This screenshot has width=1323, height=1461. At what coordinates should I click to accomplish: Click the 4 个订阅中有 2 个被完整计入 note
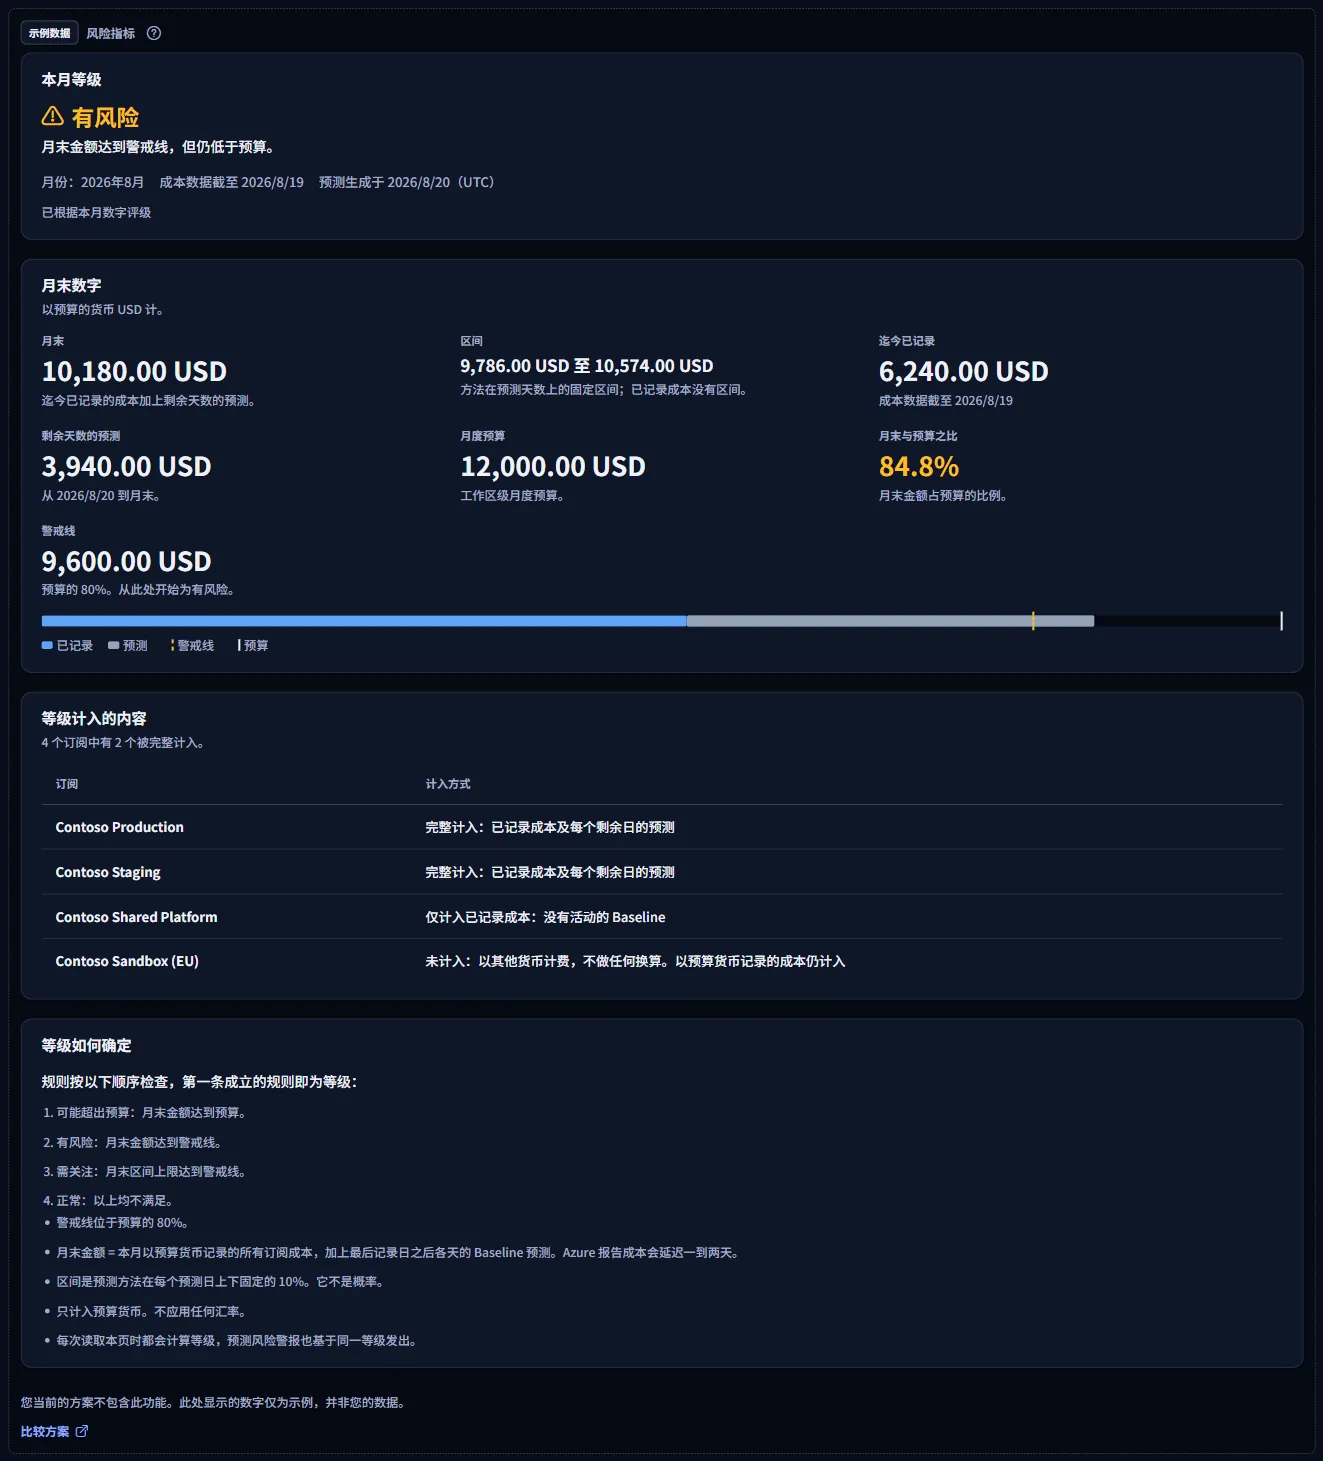123,743
